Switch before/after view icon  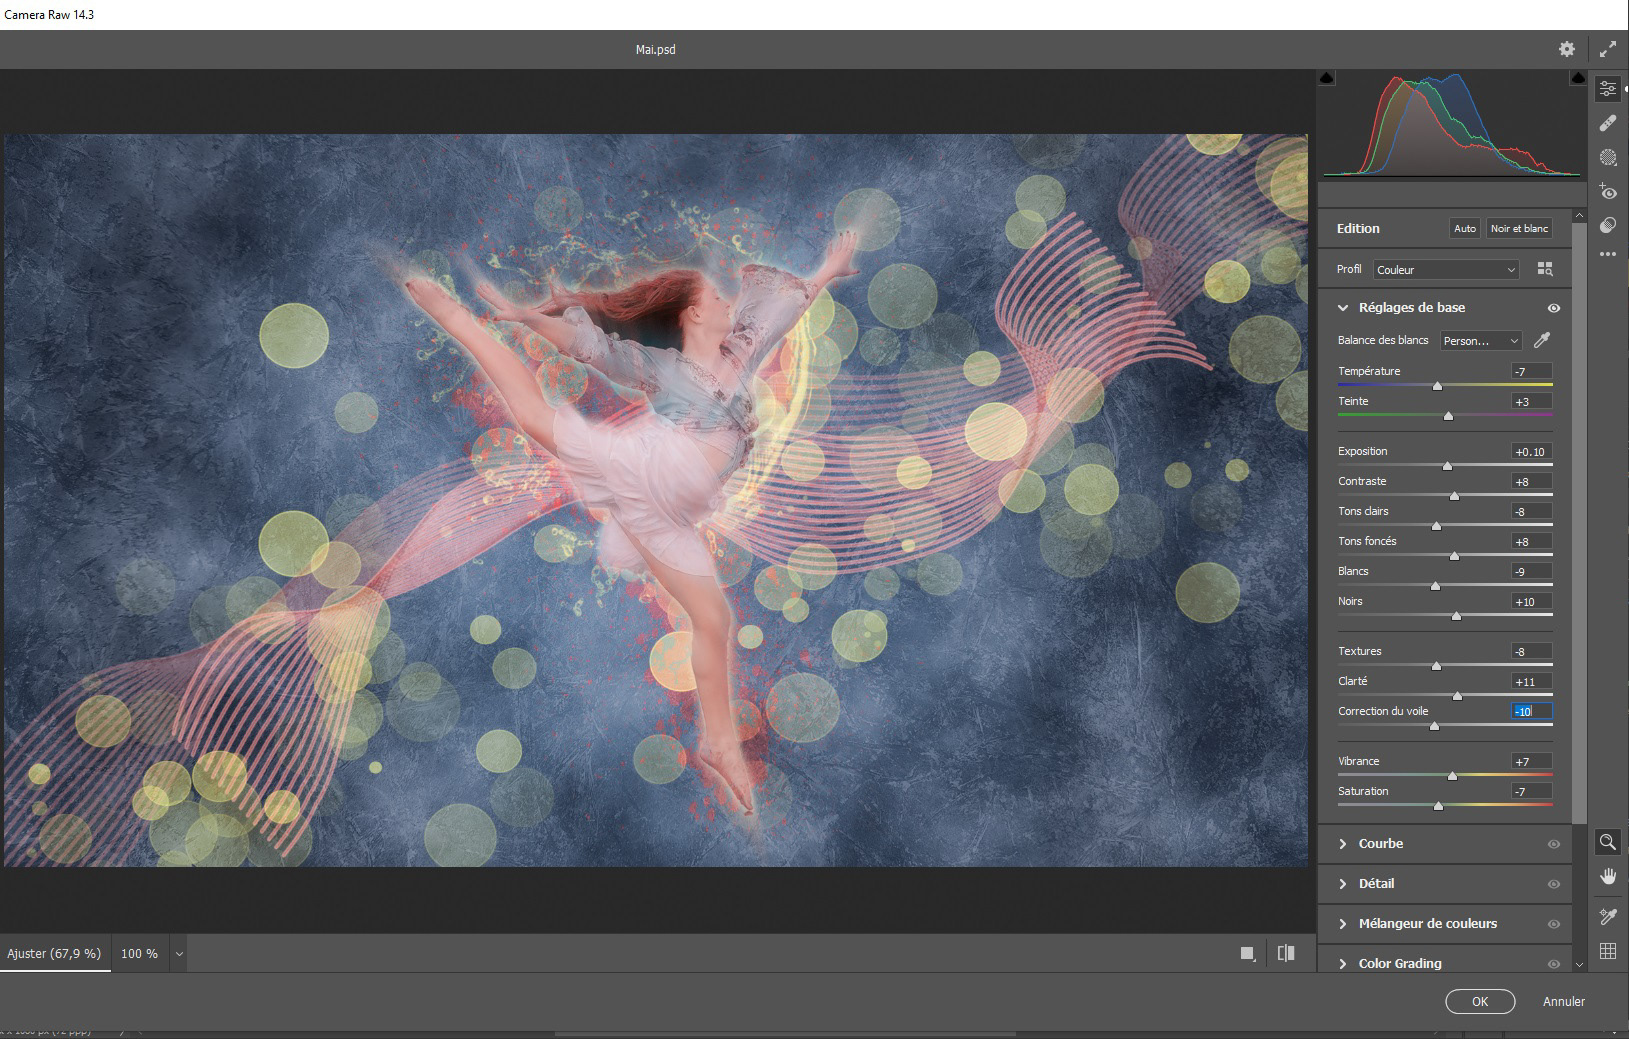pos(1287,953)
